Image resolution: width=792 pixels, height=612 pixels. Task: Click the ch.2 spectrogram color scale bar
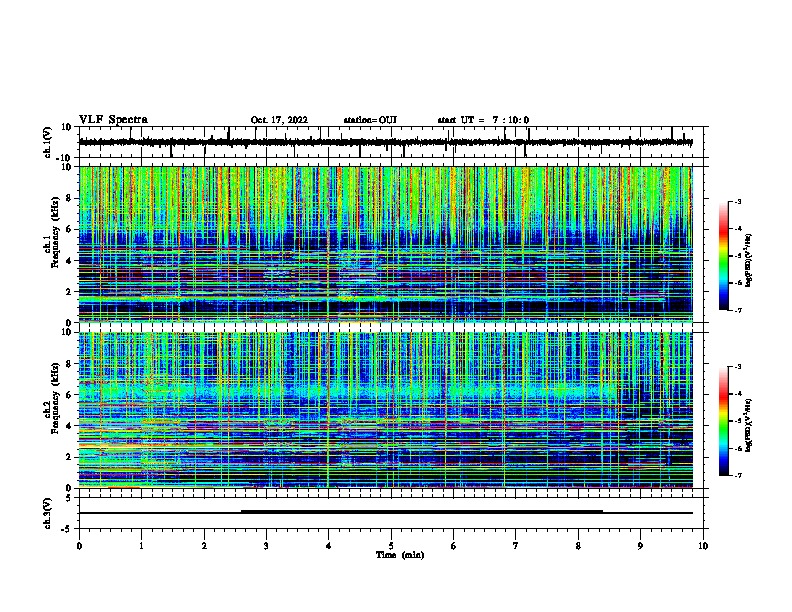pos(724,421)
